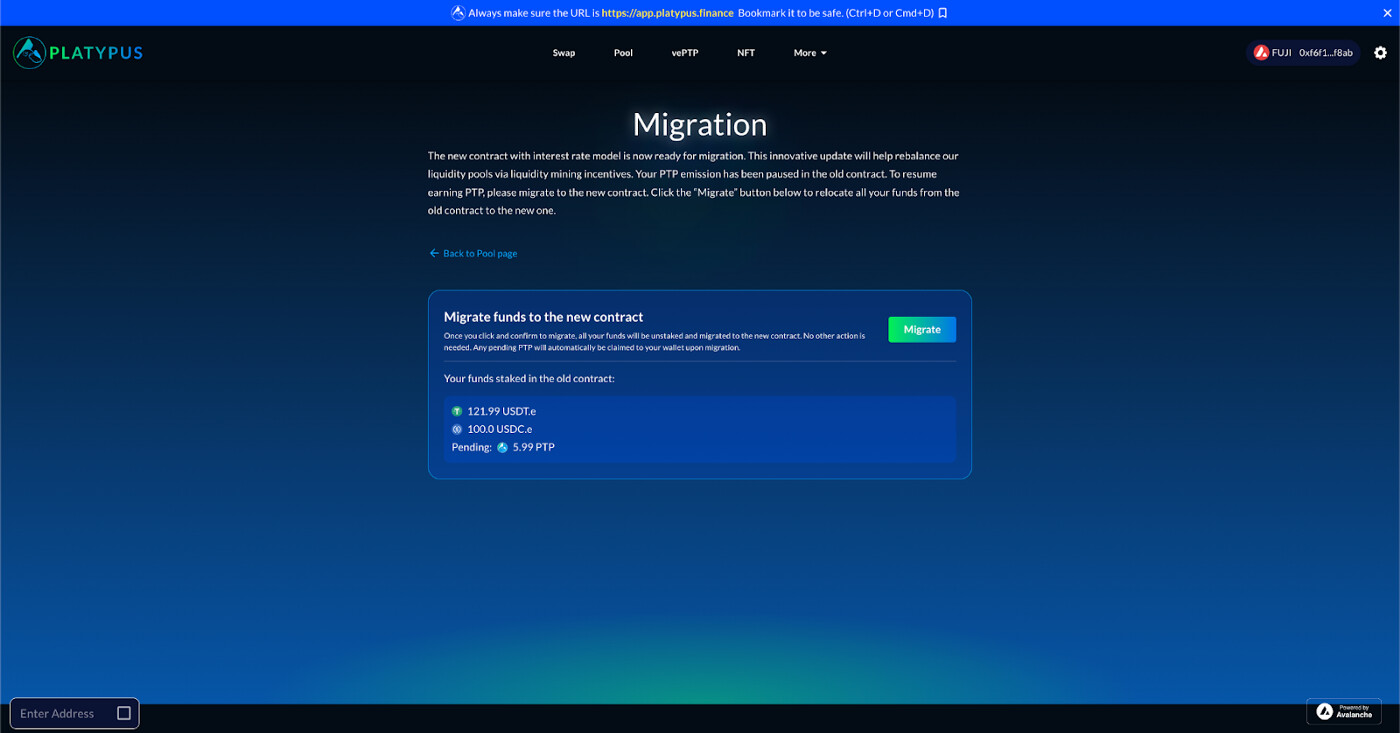Screen dimensions: 1400x733
Task: Click the 121.99 USDT.e amount
Action: tap(501, 411)
